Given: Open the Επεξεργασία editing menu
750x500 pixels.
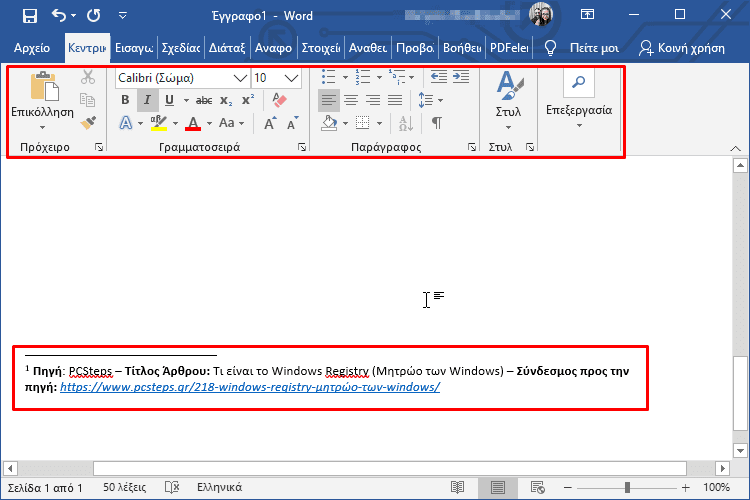Looking at the screenshot, I should 579,100.
